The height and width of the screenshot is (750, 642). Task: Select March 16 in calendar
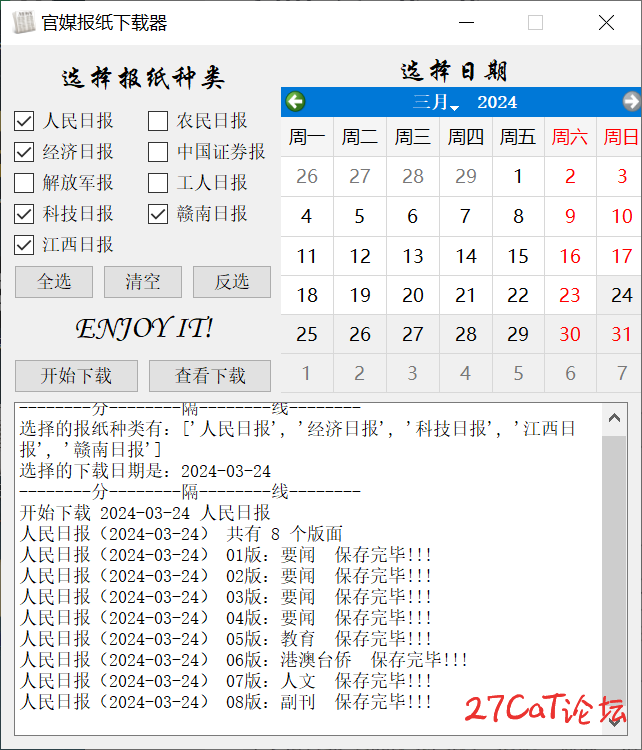tap(570, 256)
